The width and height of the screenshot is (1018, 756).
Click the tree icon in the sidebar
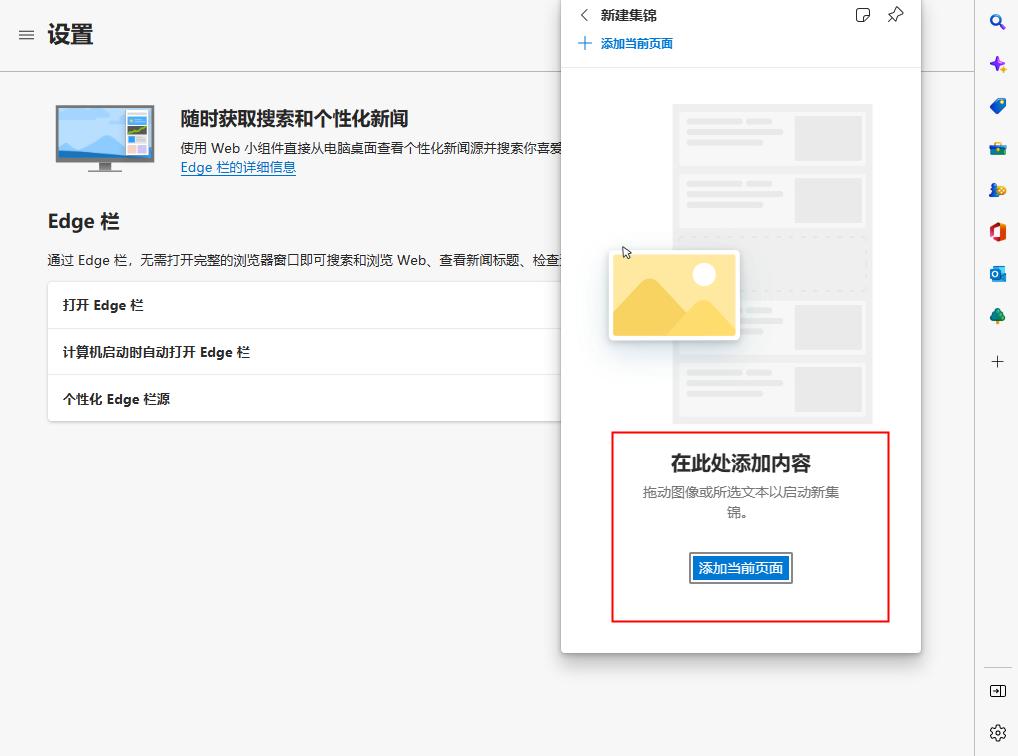(997, 315)
